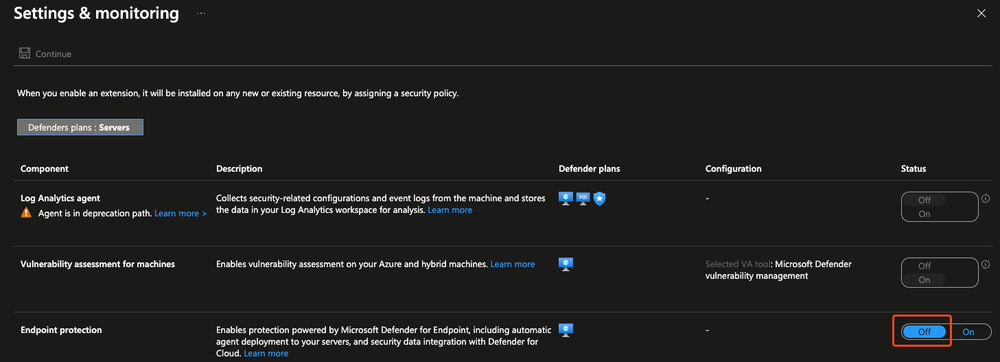
Task: Set Endpoint protection status to Off
Action: (924, 331)
